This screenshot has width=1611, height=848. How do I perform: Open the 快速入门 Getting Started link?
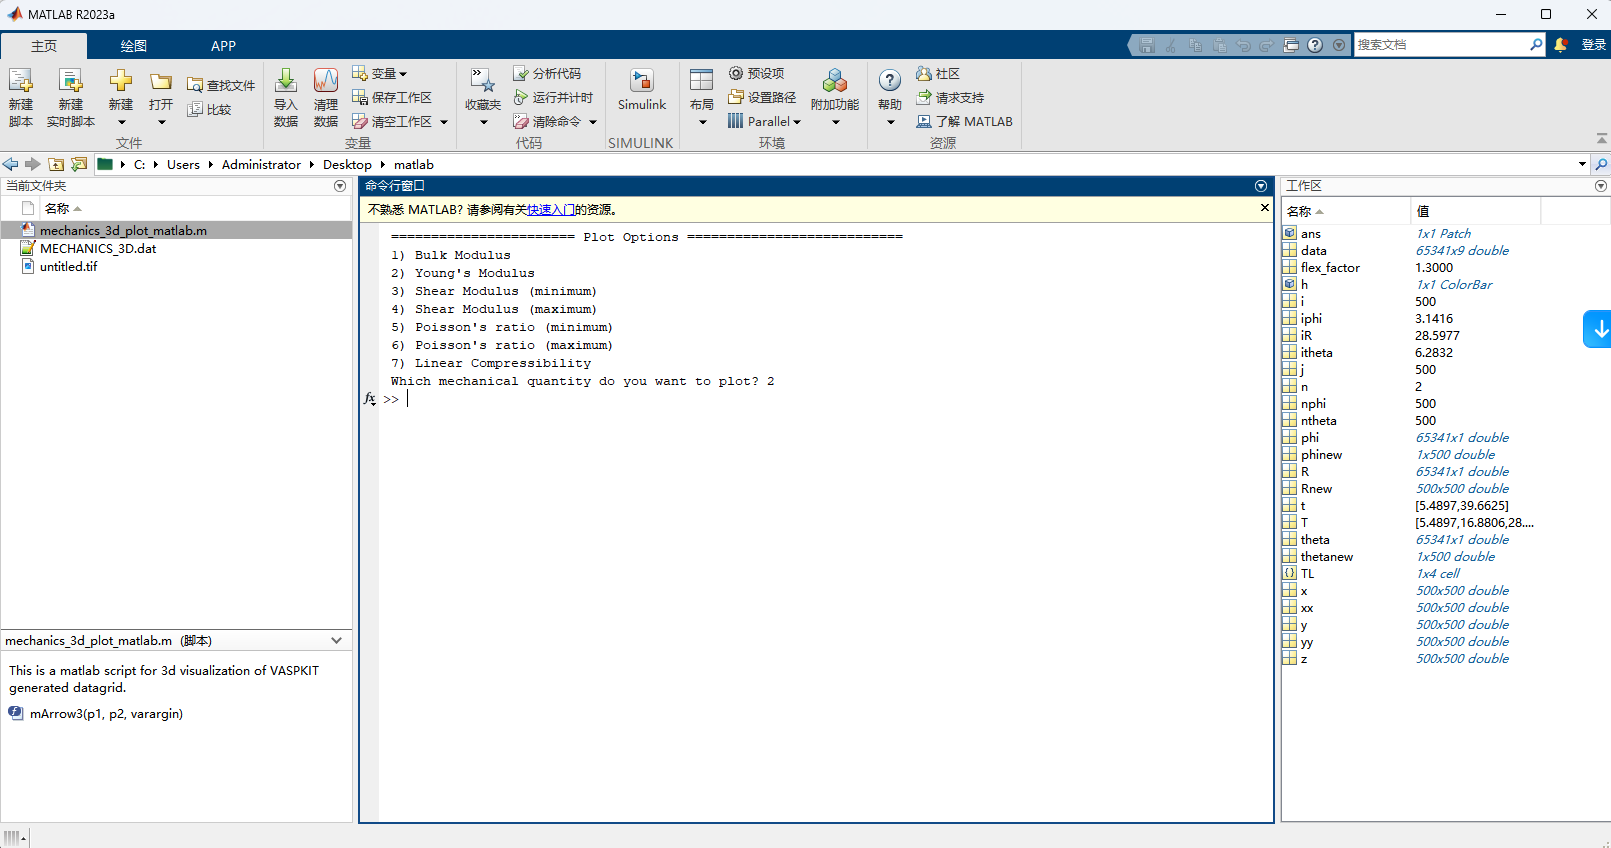click(x=550, y=210)
